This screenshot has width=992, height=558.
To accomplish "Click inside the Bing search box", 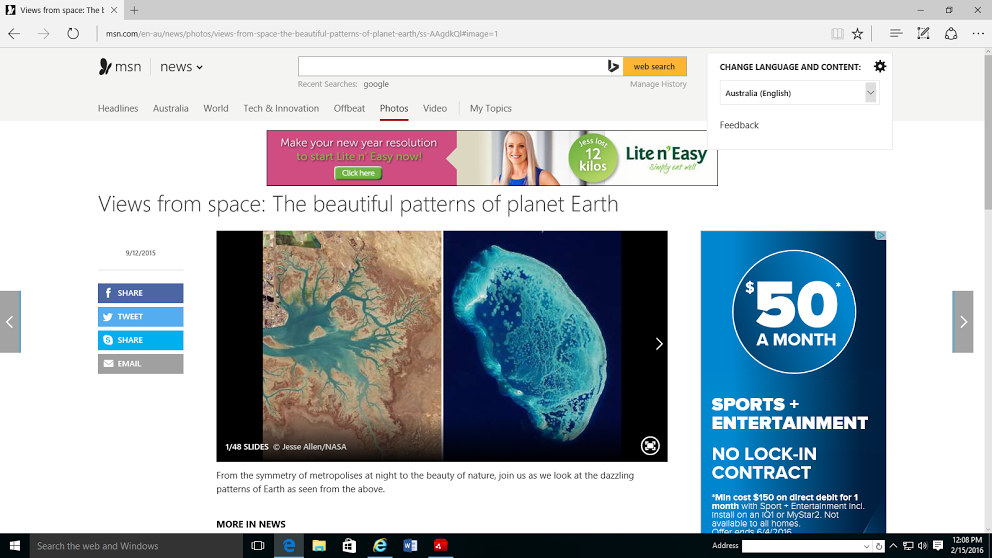I will coord(450,67).
